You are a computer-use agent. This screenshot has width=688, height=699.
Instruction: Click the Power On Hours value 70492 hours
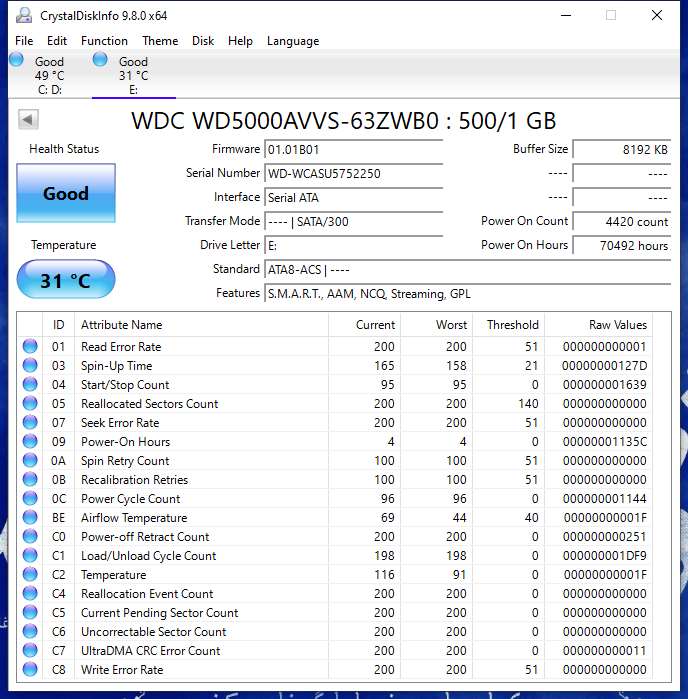pyautogui.click(x=622, y=246)
